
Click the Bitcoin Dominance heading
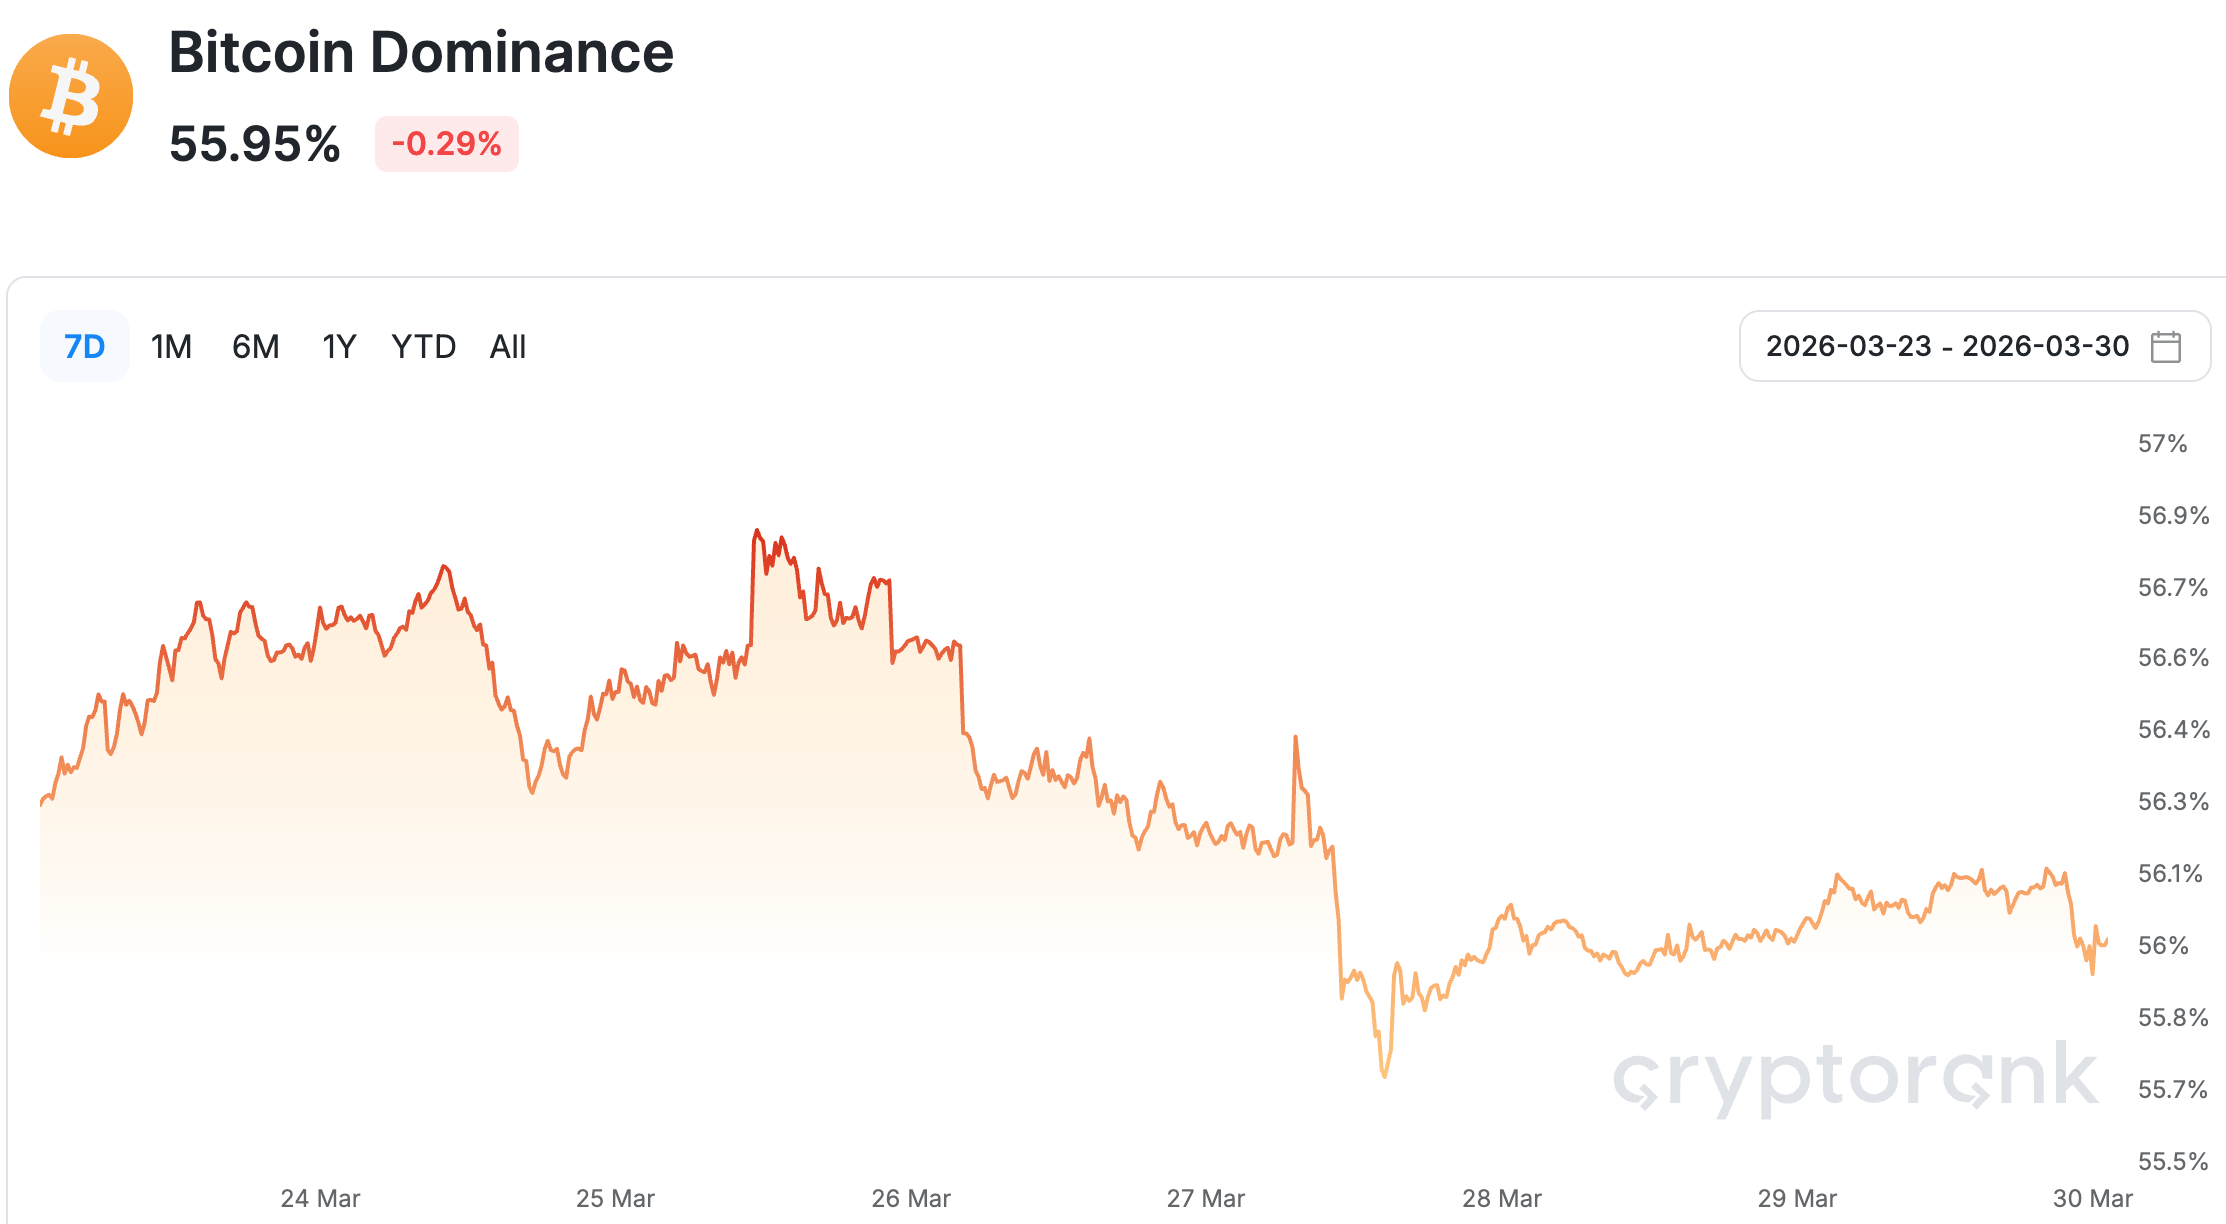click(x=421, y=52)
